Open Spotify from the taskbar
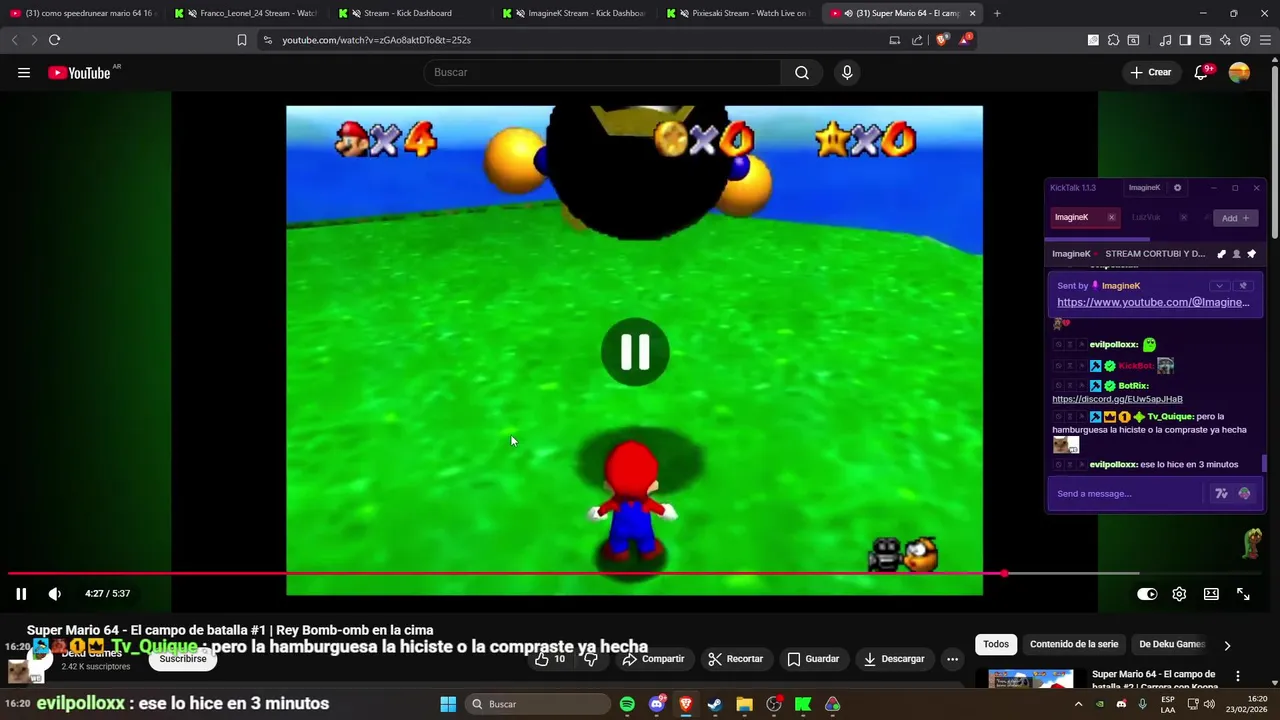 click(627, 704)
